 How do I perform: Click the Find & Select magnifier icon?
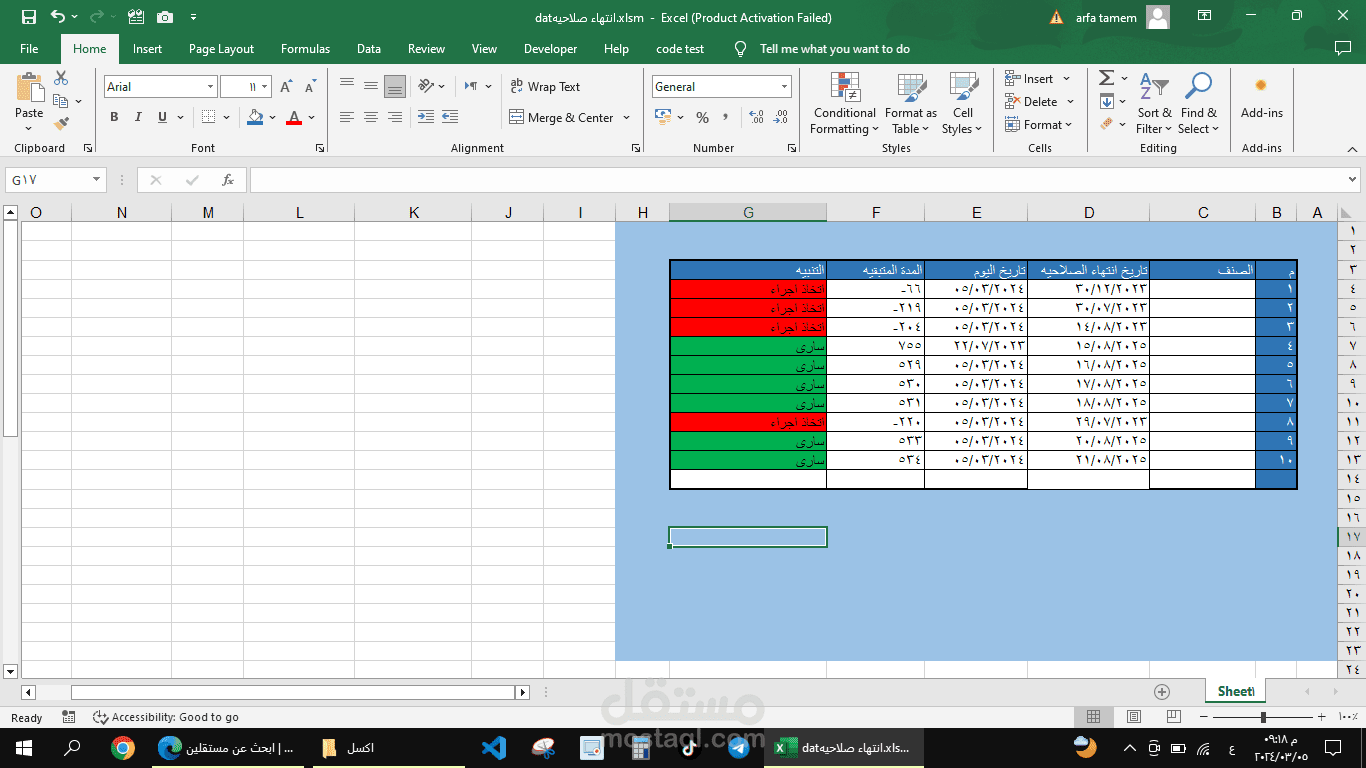(x=1197, y=87)
